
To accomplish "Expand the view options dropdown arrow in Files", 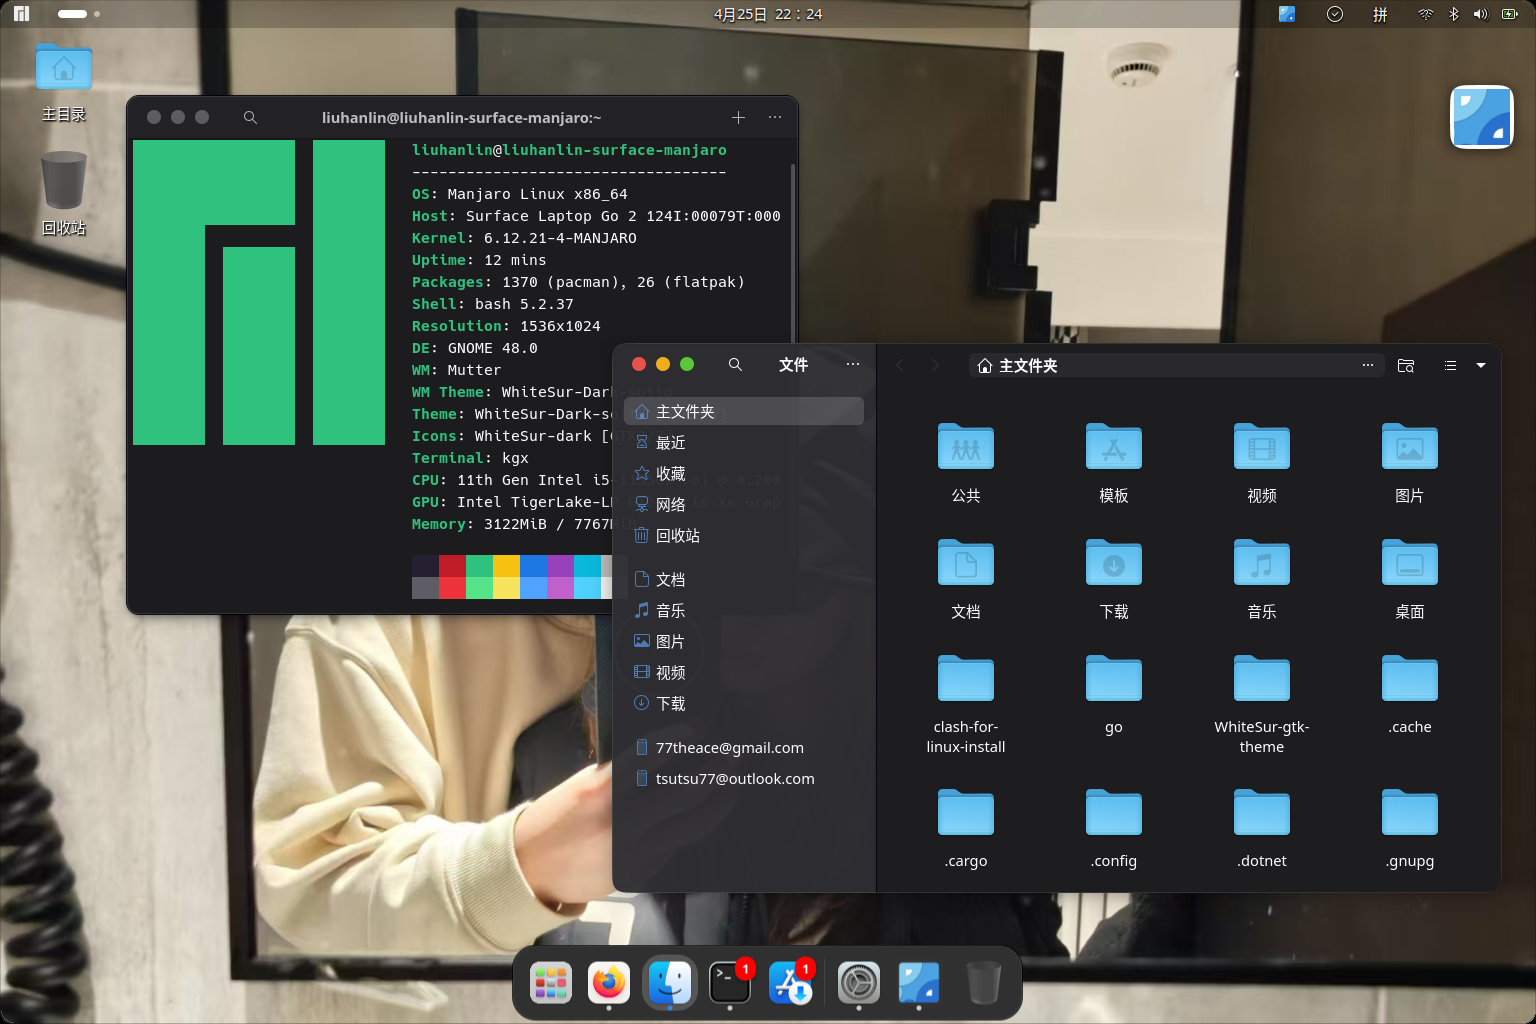I will 1481,366.
